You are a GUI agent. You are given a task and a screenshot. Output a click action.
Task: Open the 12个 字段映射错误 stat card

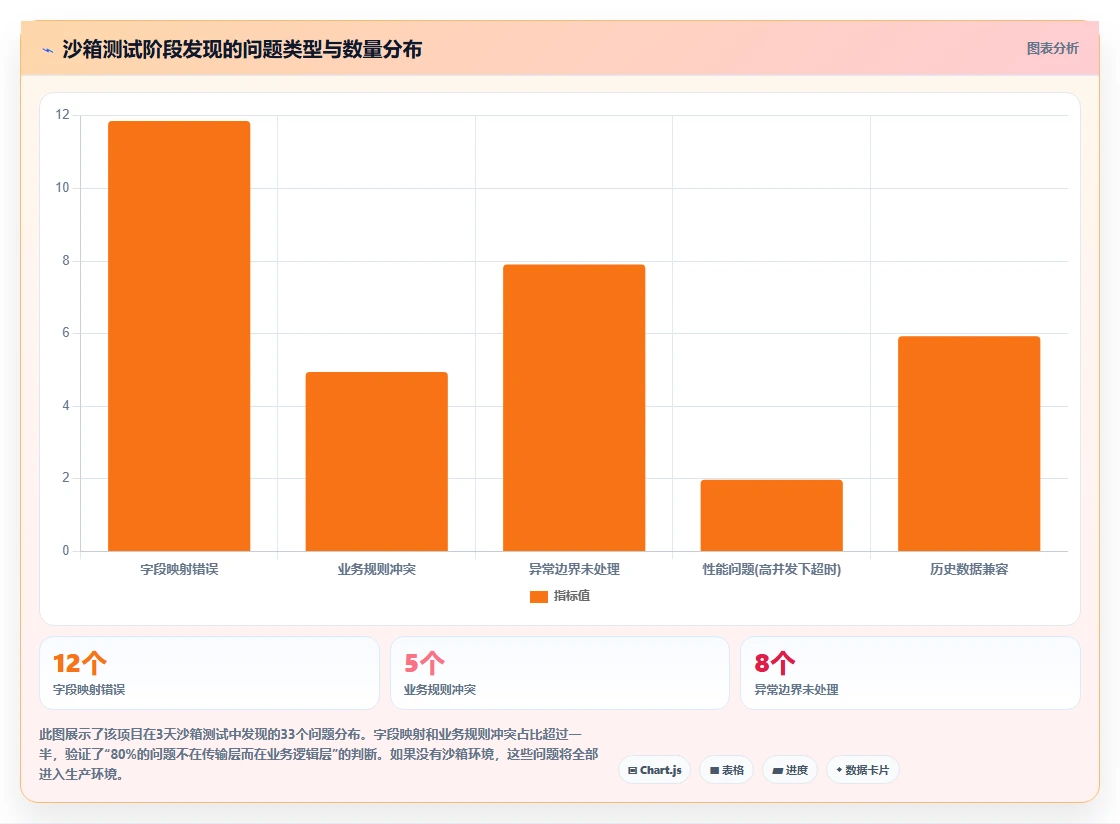pyautogui.click(x=209, y=673)
